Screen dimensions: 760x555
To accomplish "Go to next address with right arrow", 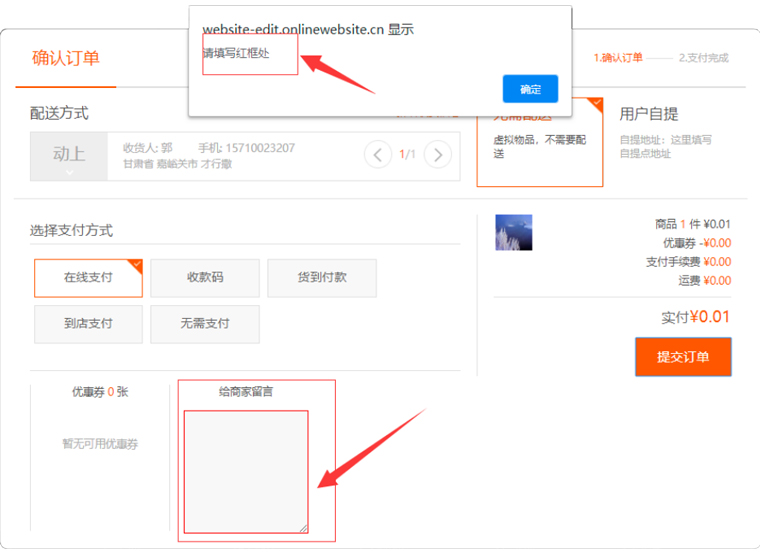I will [x=437, y=154].
